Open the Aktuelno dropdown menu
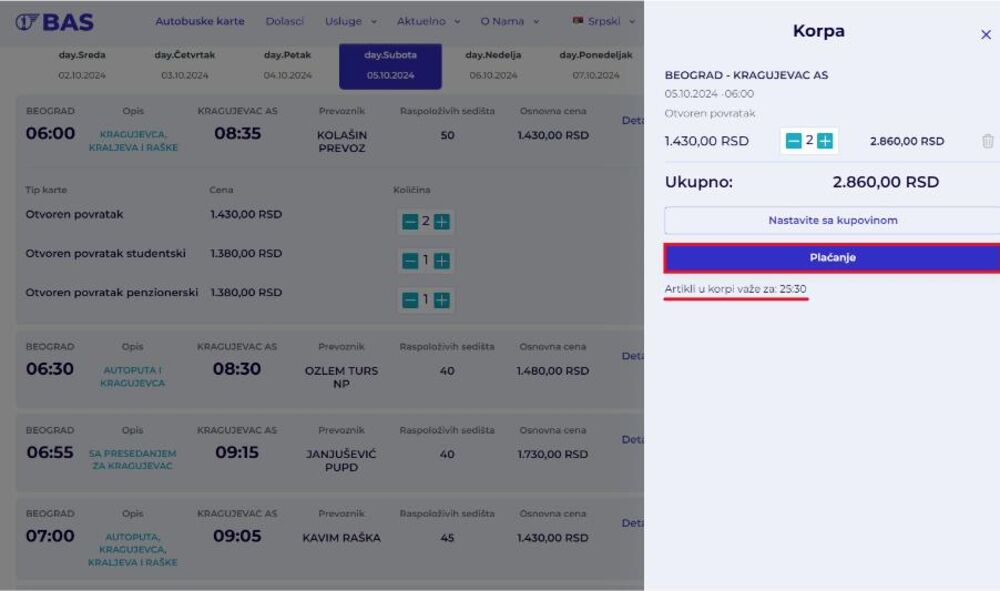Viewport: 1000px width, 591px height. pyautogui.click(x=427, y=21)
